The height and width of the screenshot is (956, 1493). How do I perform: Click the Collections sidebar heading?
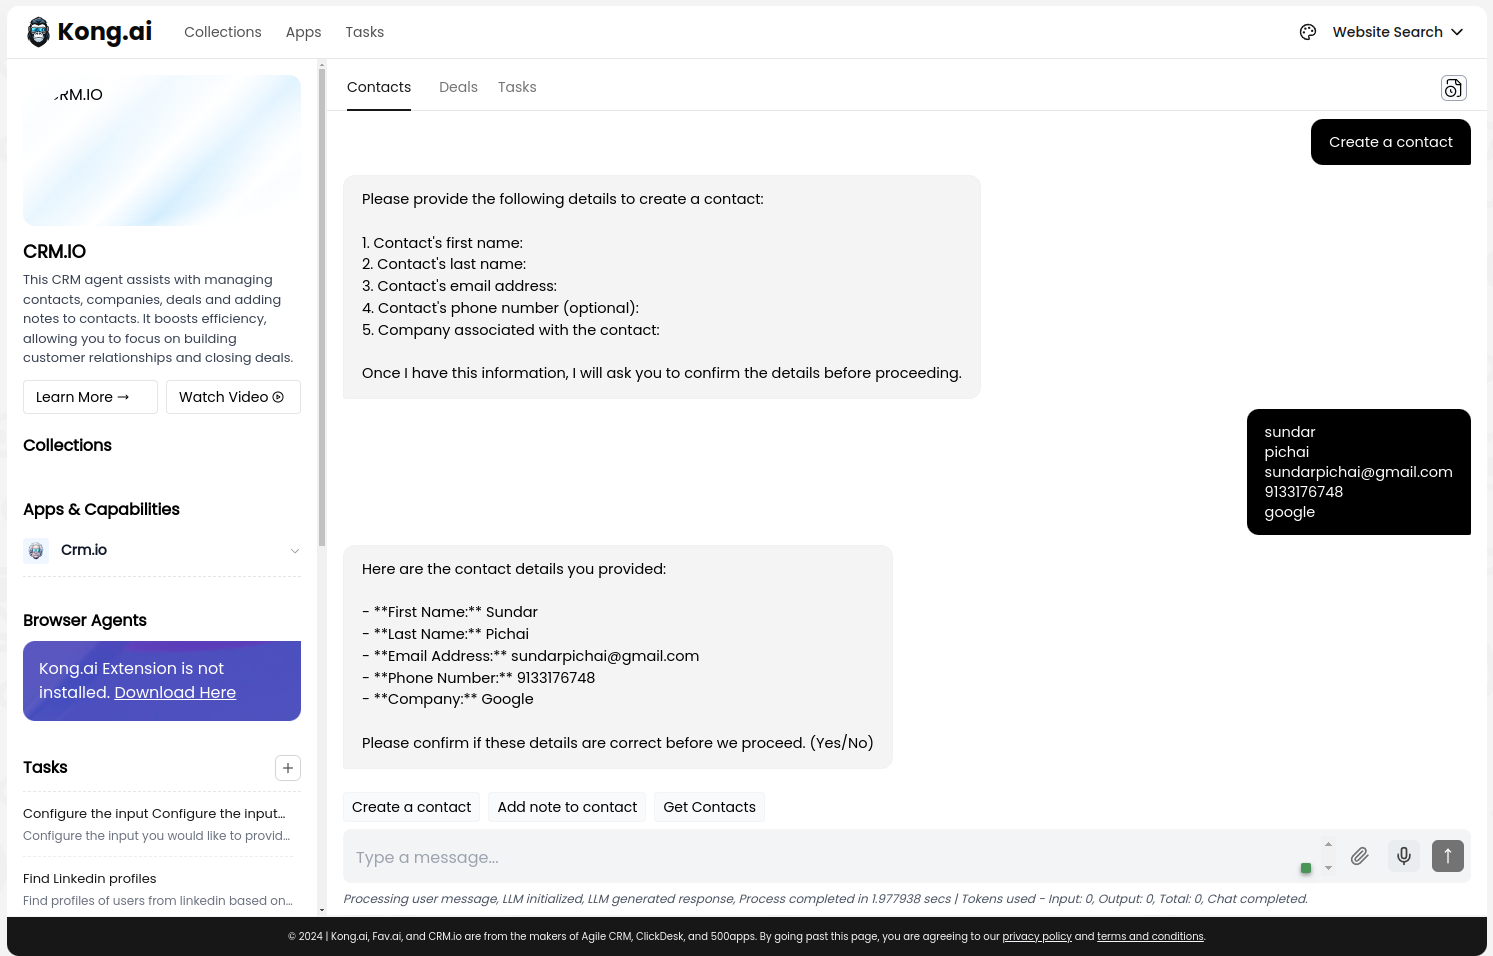[x=67, y=445]
